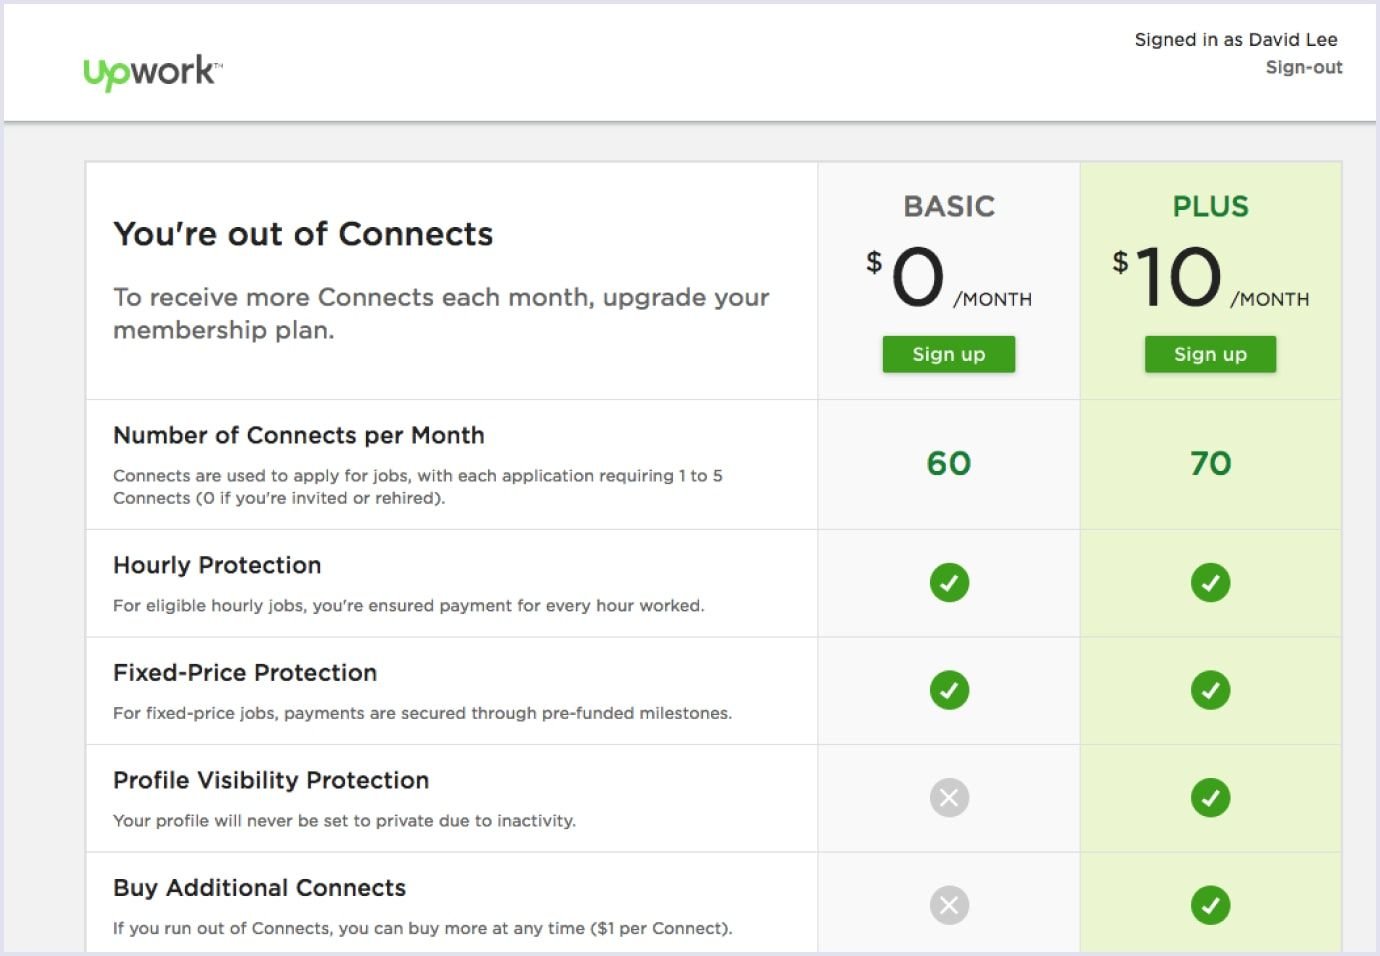Click the $0 /MONTH price
Image resolution: width=1380 pixels, height=956 pixels.
(x=949, y=277)
